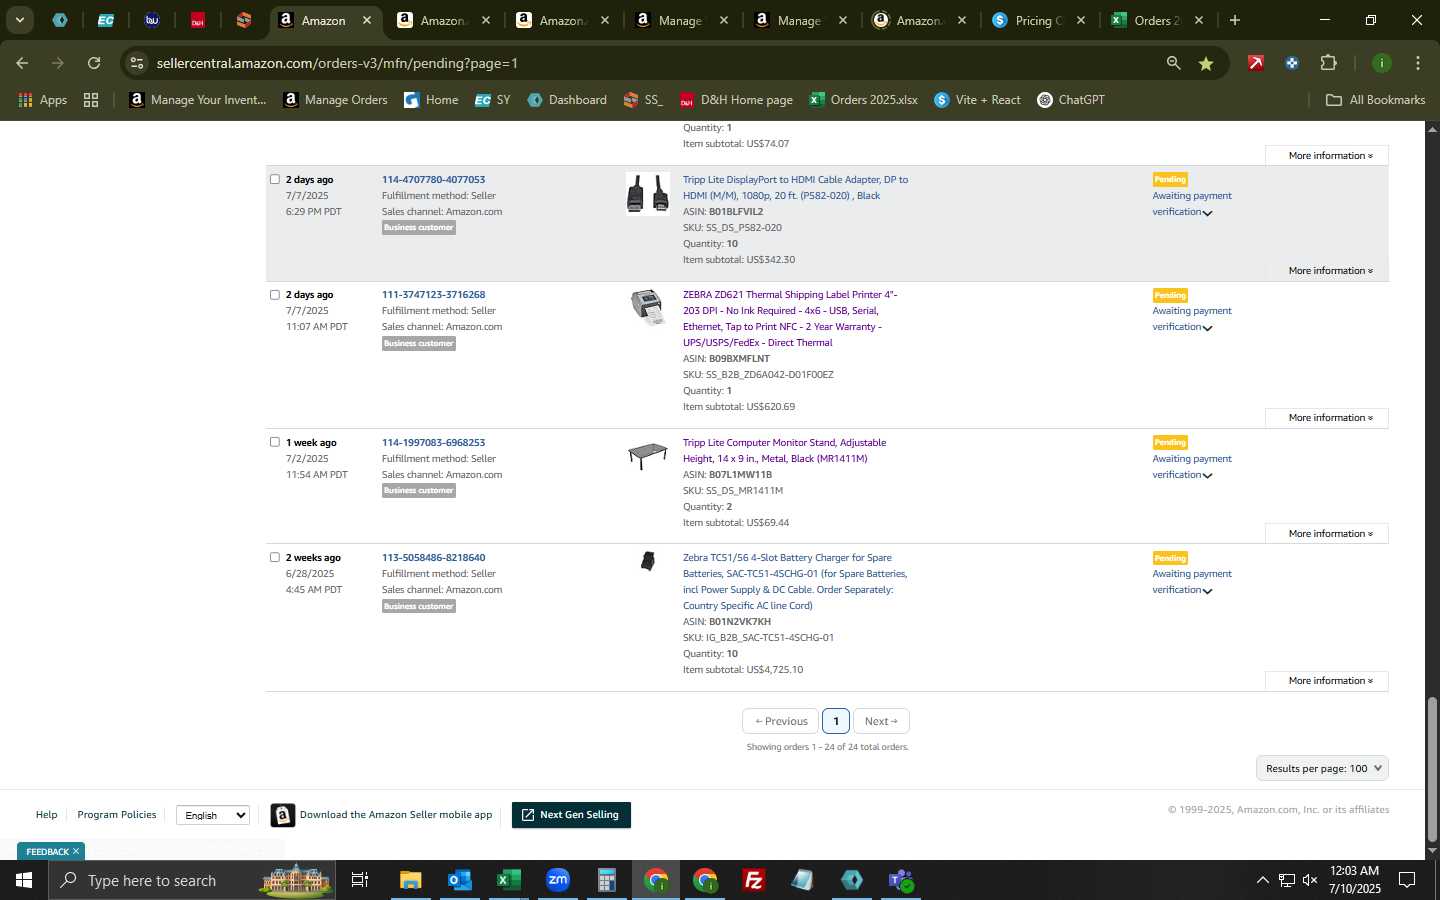The image size is (1440, 900).
Task: Open Orders 2025.xlsx bookmark
Action: [x=863, y=100]
